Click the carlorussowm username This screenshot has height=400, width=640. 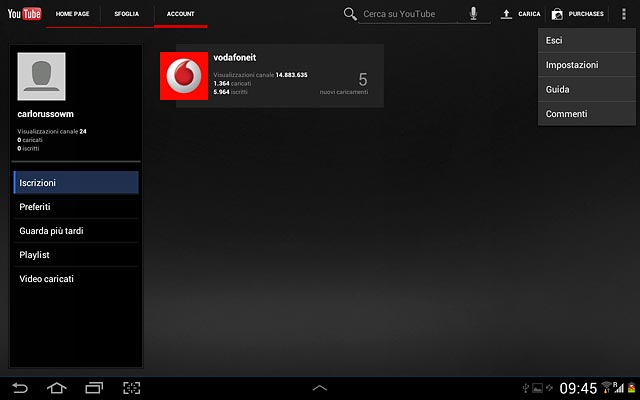[x=45, y=114]
